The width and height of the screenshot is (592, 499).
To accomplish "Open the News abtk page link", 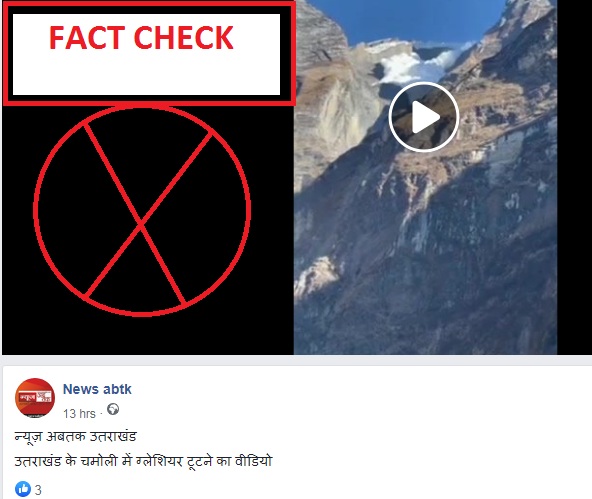I will click(97, 389).
